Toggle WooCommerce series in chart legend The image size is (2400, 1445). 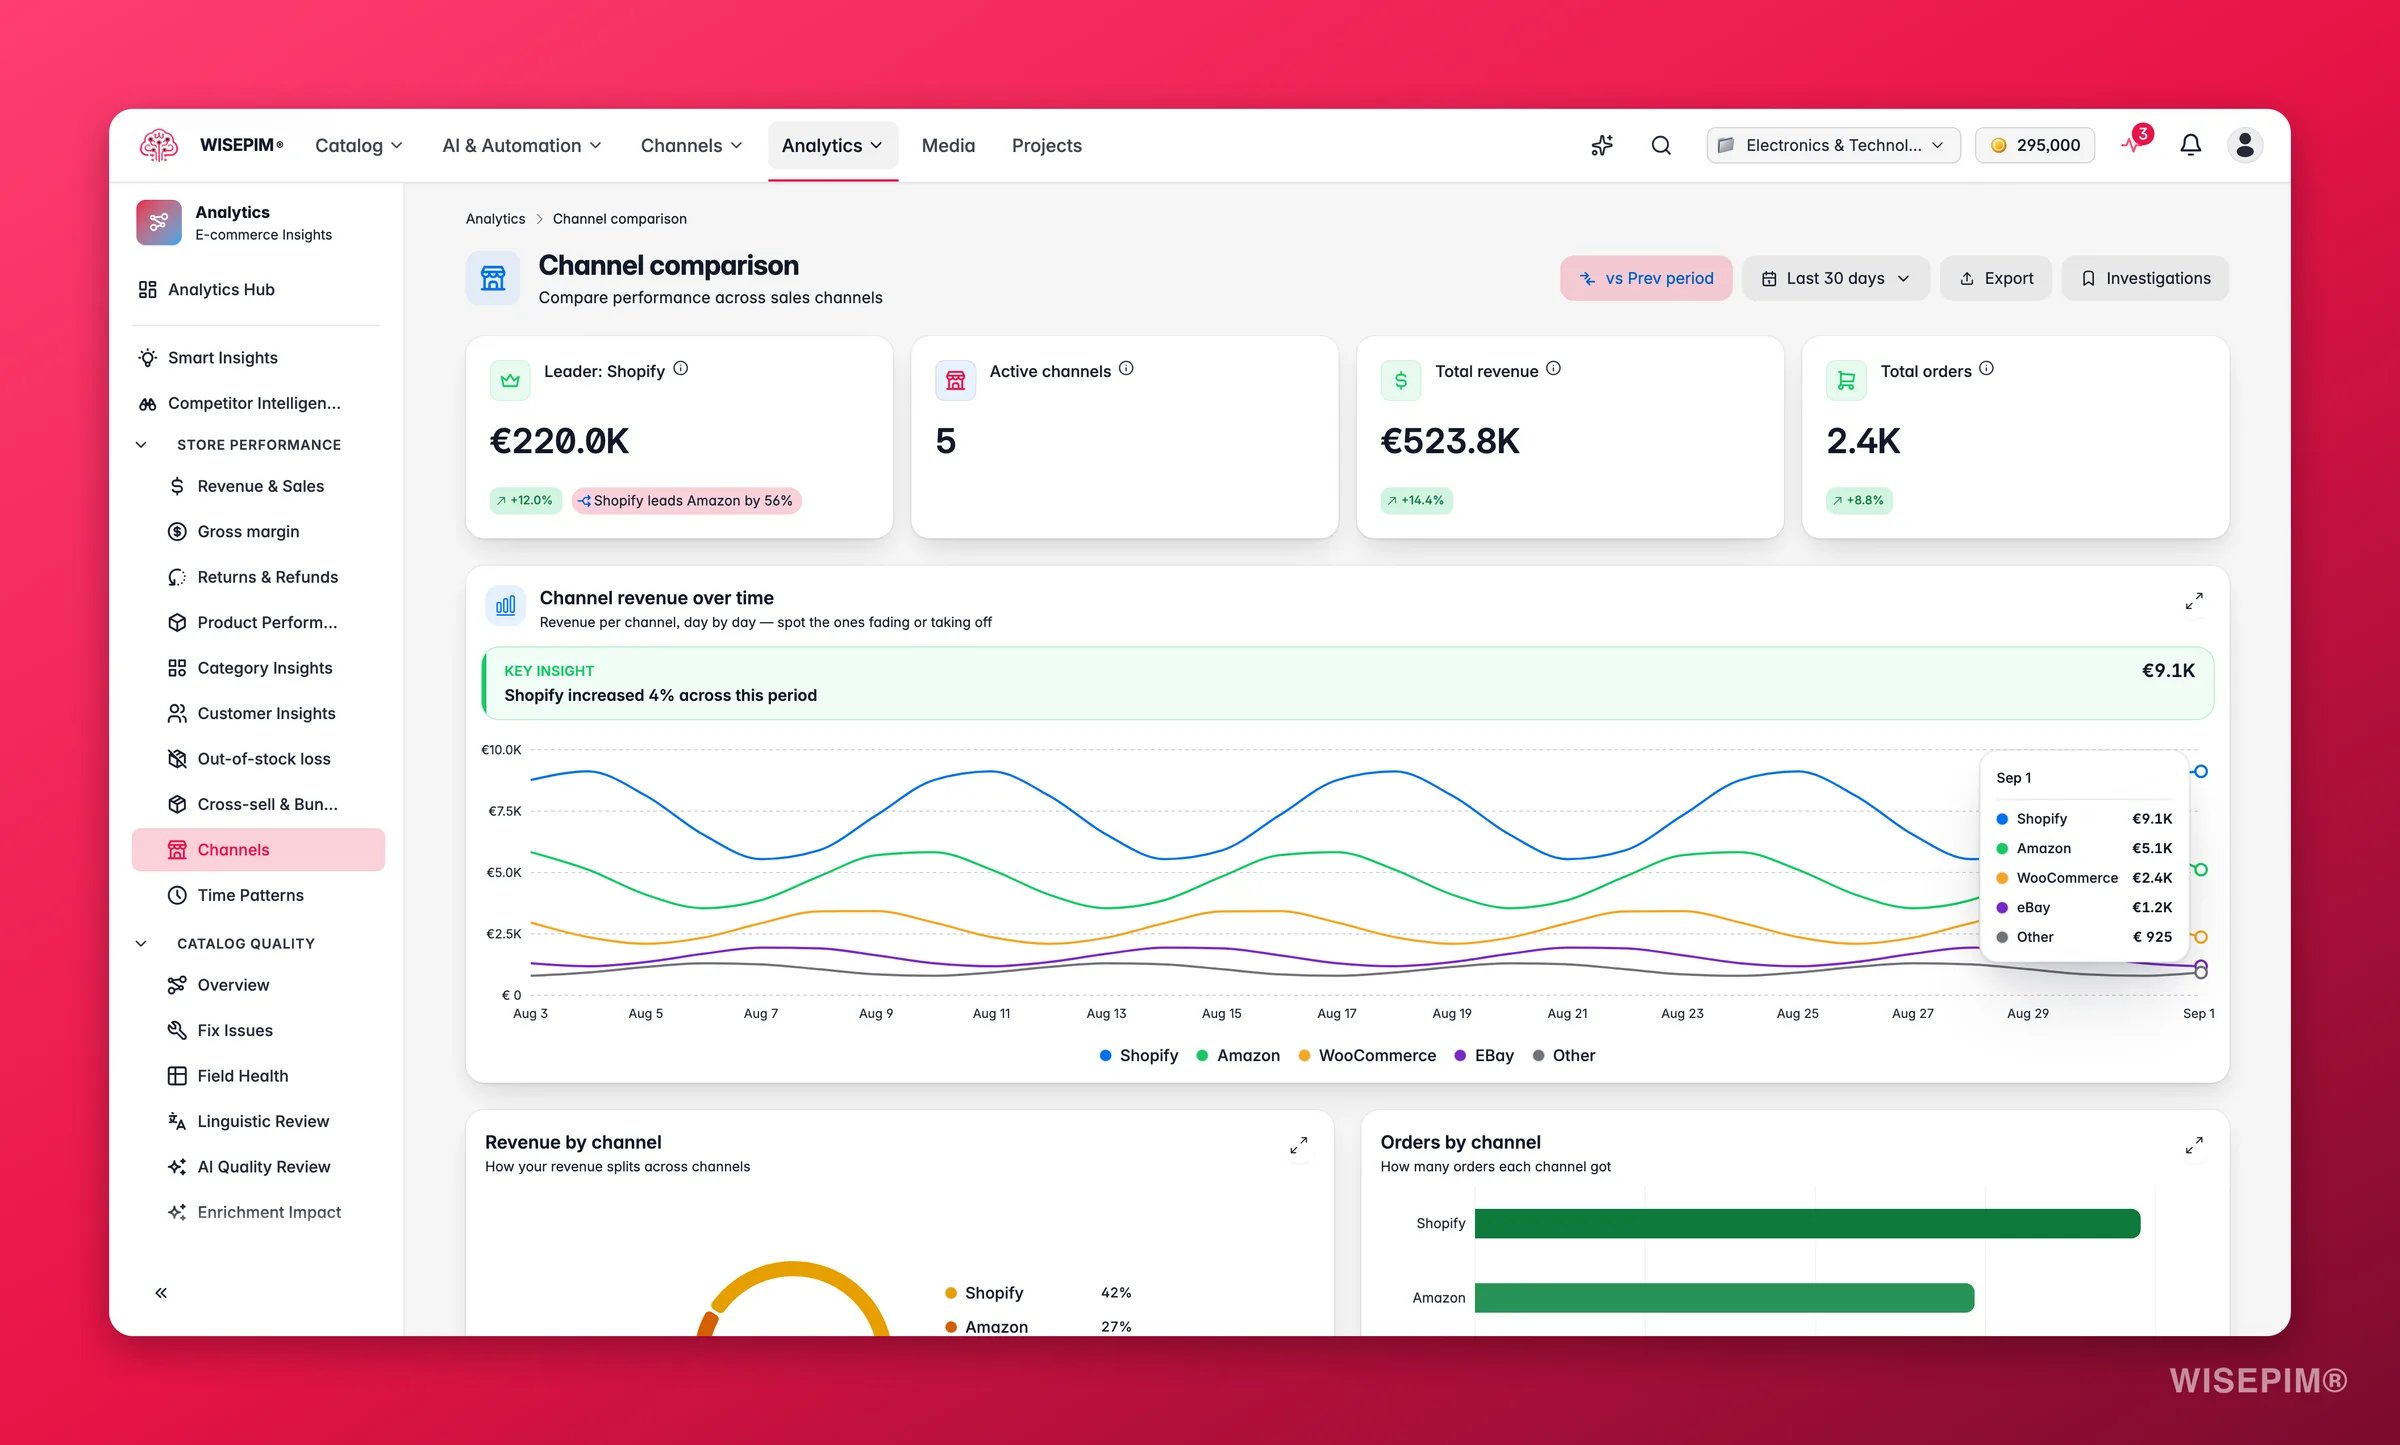pyautogui.click(x=1367, y=1055)
